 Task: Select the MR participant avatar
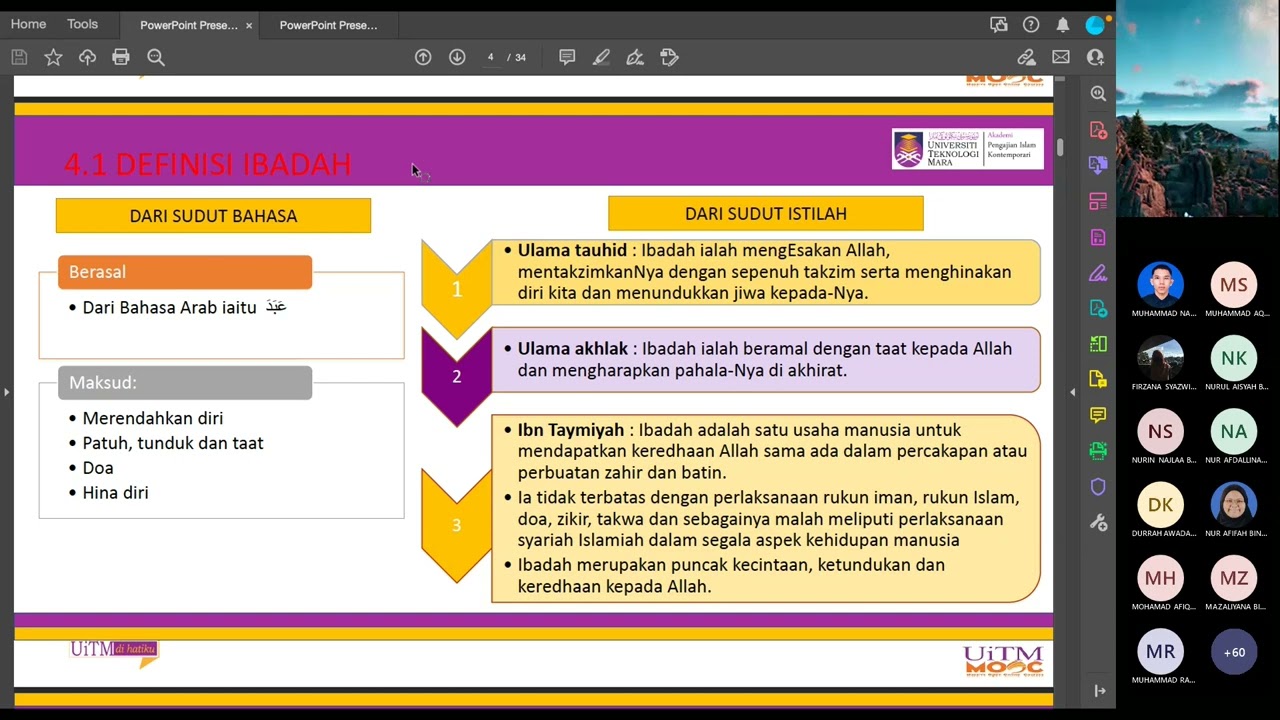(1160, 652)
